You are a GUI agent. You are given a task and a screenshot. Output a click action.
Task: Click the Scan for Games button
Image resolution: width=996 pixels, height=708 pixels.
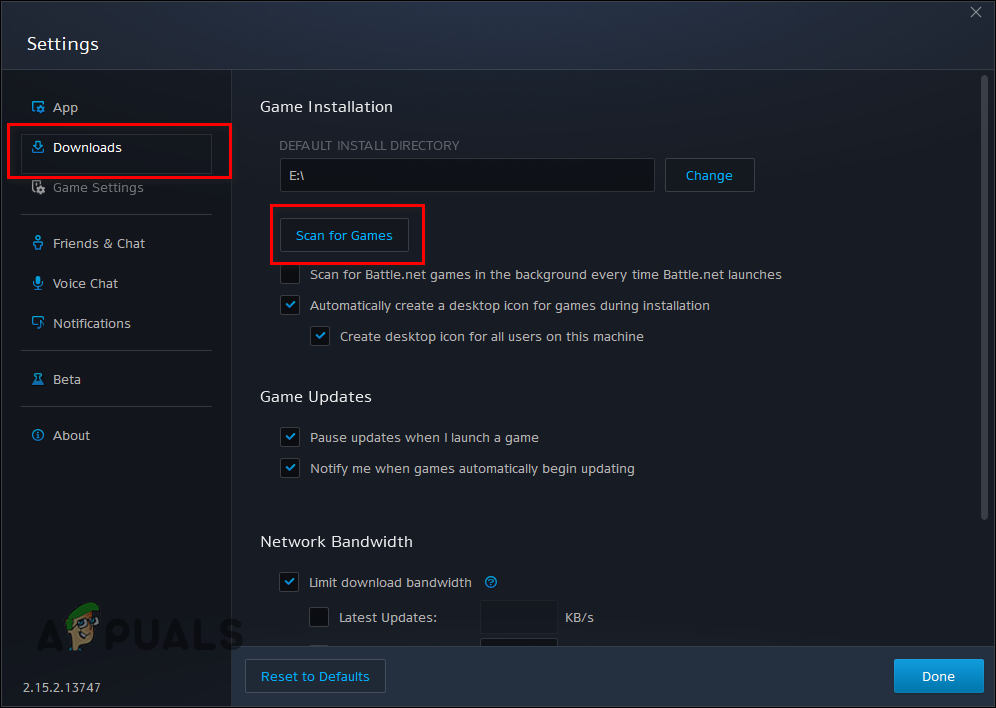click(344, 235)
